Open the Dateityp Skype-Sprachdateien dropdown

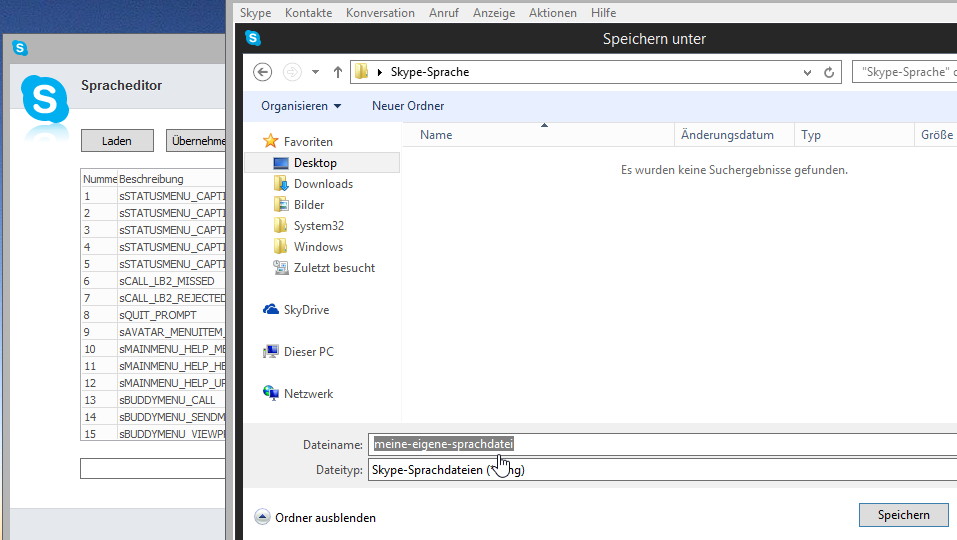(662, 470)
